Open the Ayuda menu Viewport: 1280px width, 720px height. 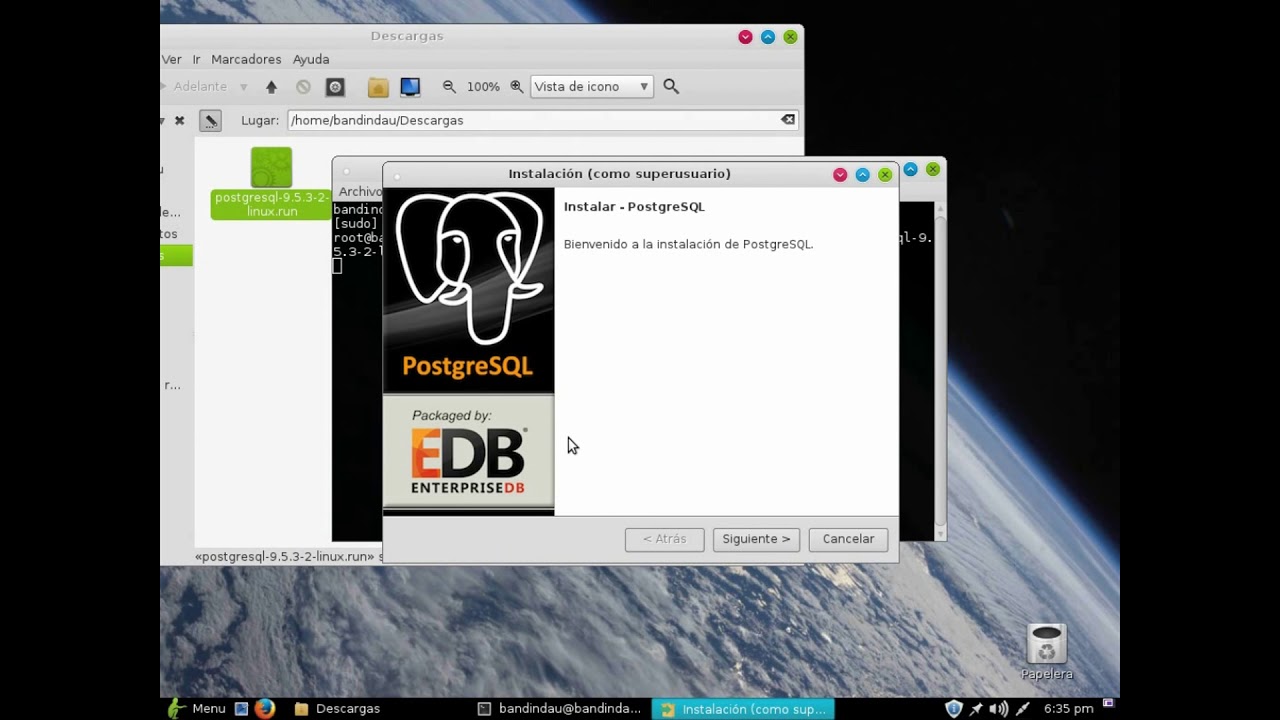click(311, 60)
